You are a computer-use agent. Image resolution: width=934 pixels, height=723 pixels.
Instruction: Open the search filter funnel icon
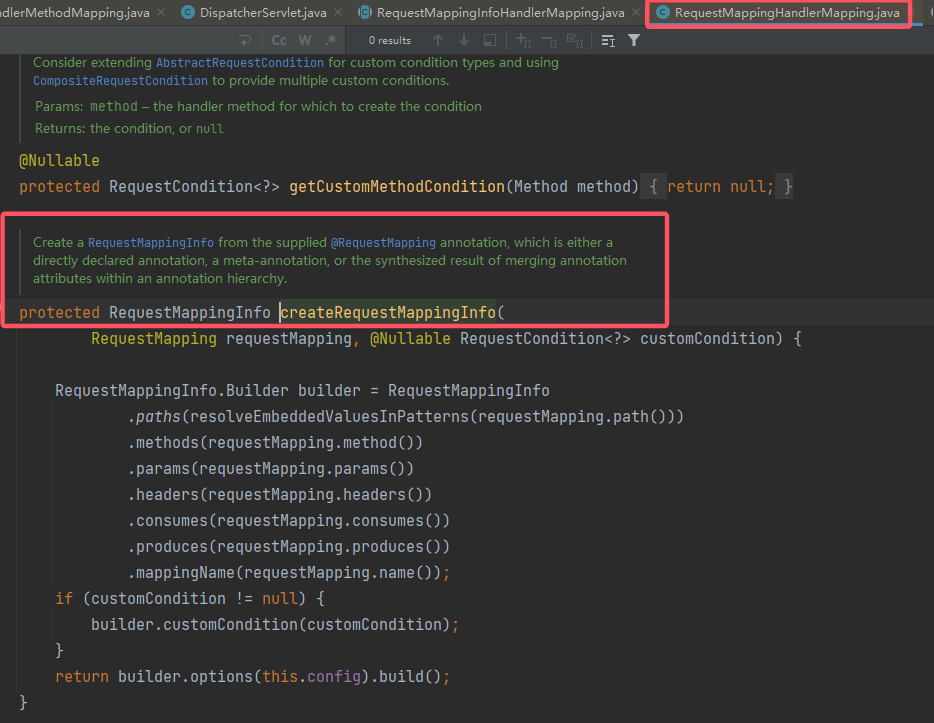coord(634,40)
